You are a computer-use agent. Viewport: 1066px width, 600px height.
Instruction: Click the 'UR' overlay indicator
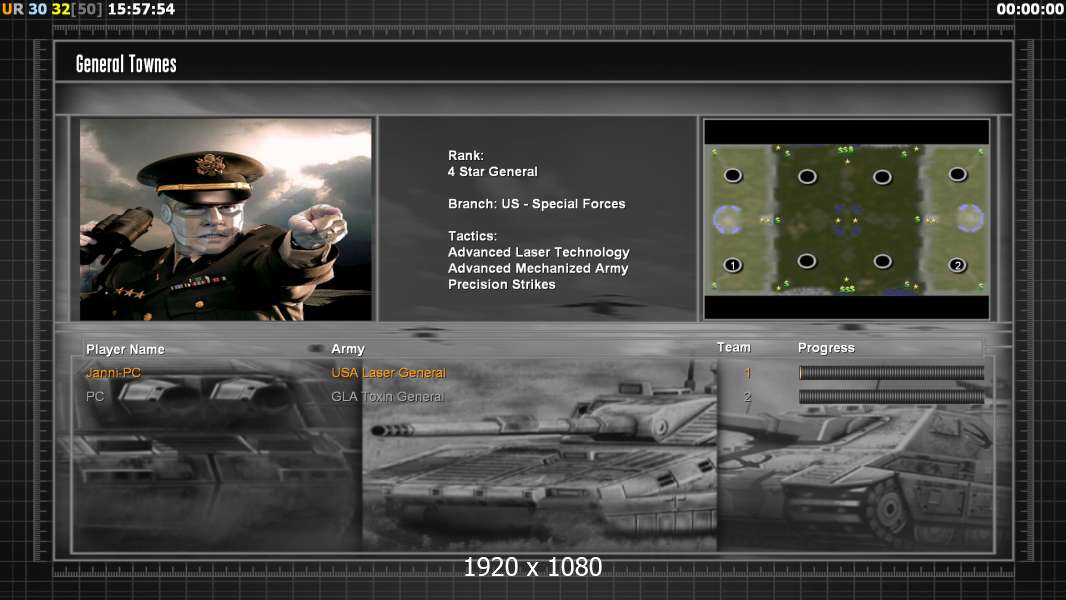12,9
